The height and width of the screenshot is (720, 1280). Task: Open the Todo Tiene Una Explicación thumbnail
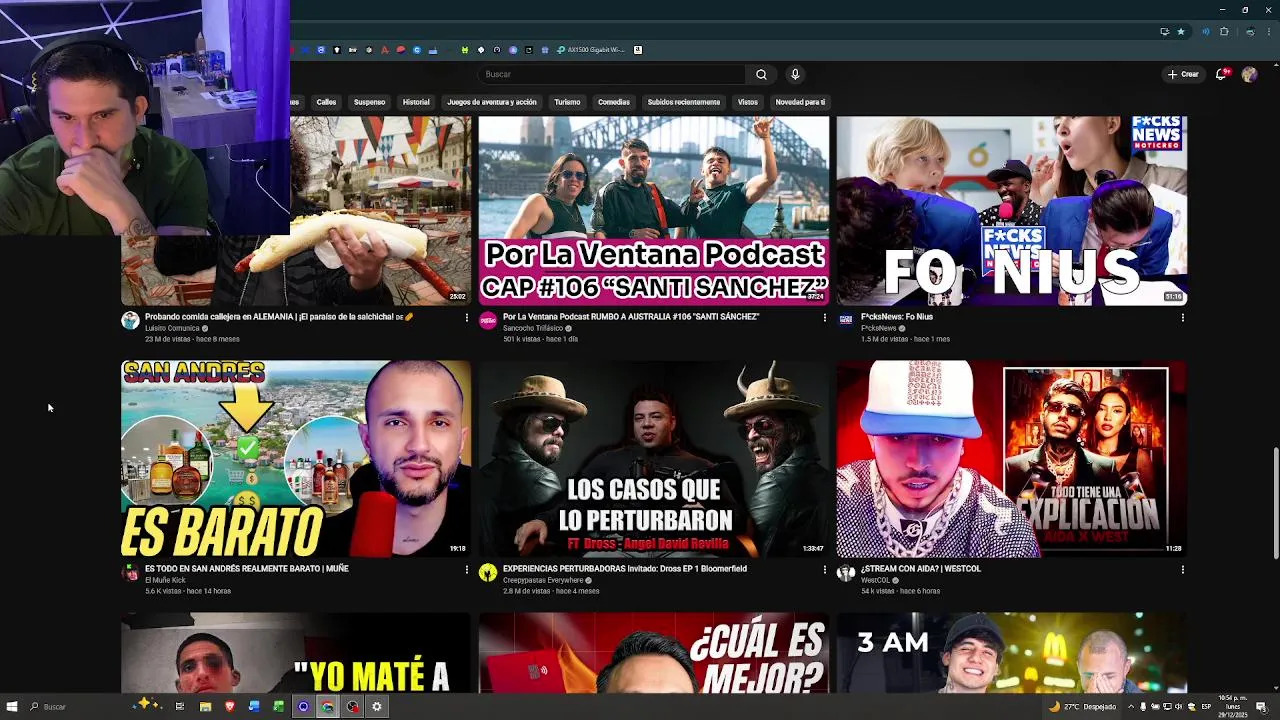coord(1012,458)
